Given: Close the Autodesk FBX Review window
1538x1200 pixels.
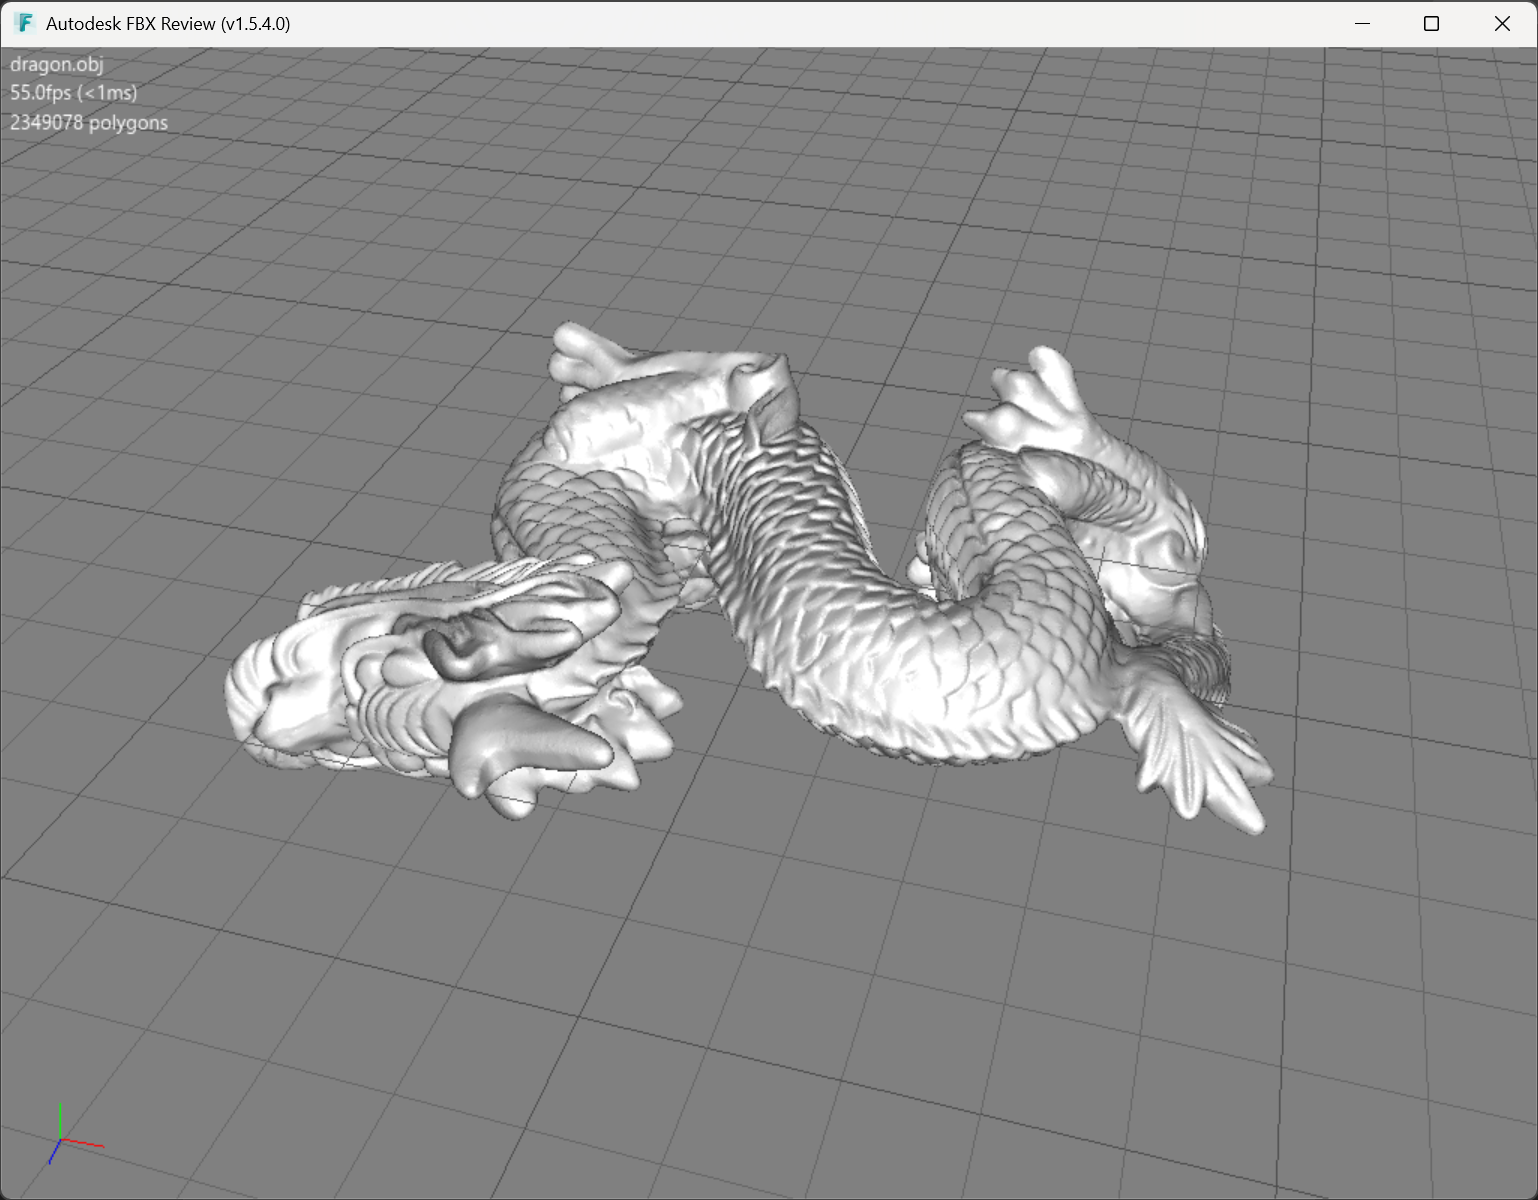Looking at the screenshot, I should tap(1502, 23).
